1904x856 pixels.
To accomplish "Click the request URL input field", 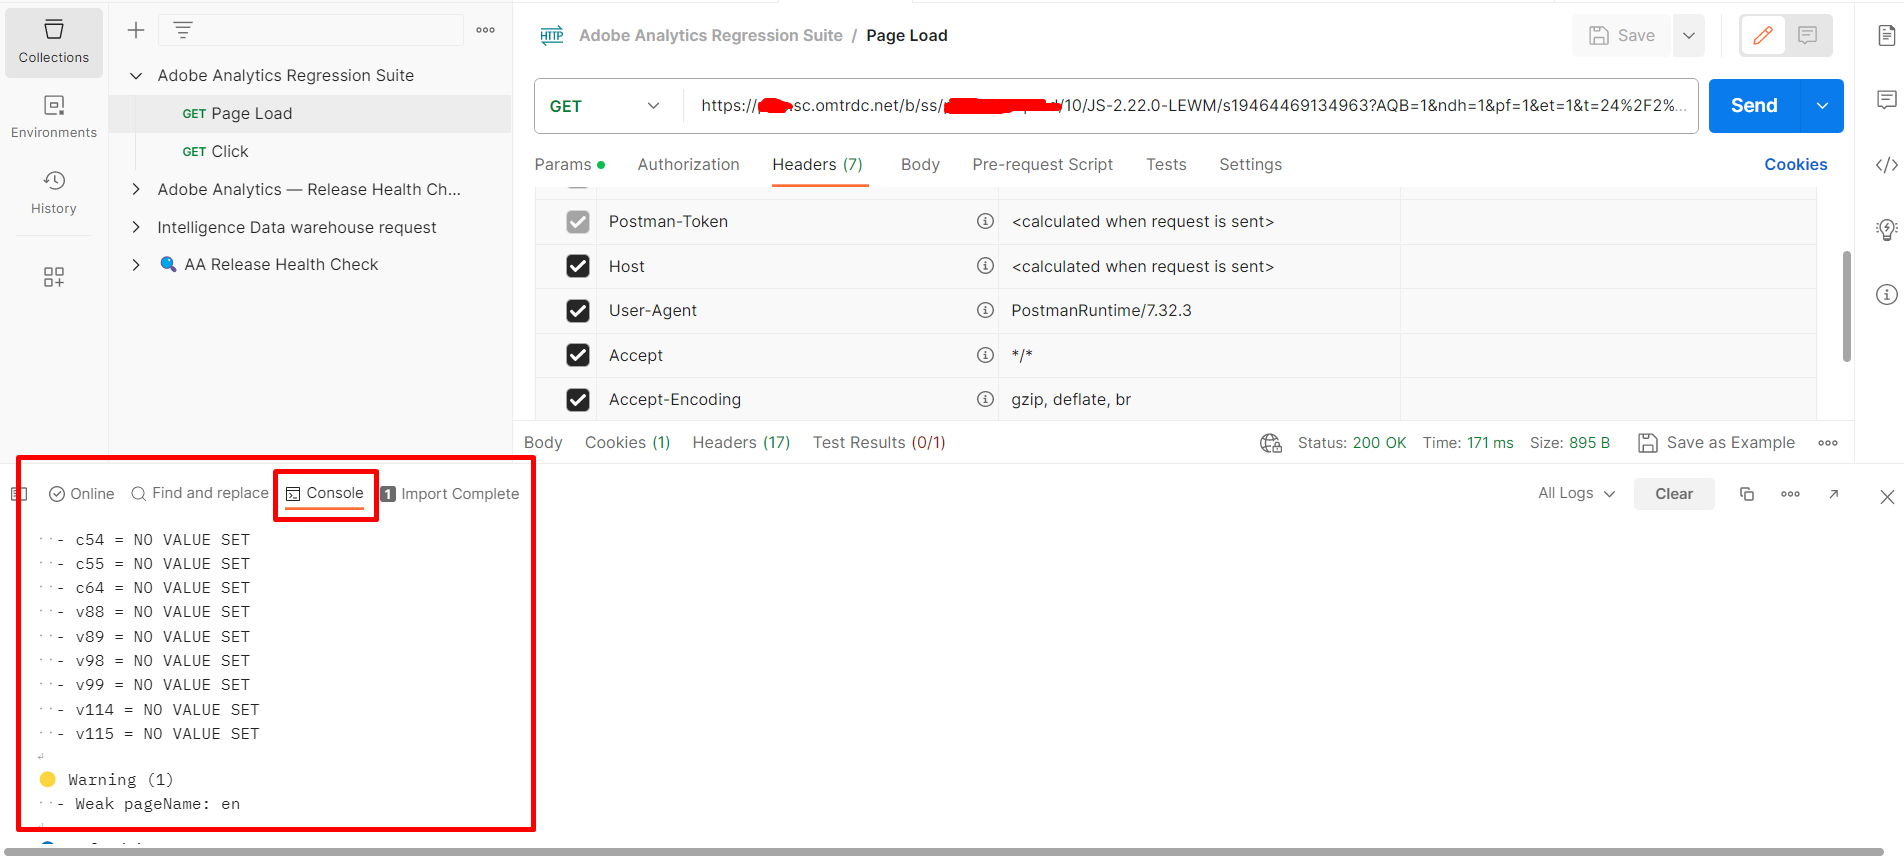I will pos(1190,106).
